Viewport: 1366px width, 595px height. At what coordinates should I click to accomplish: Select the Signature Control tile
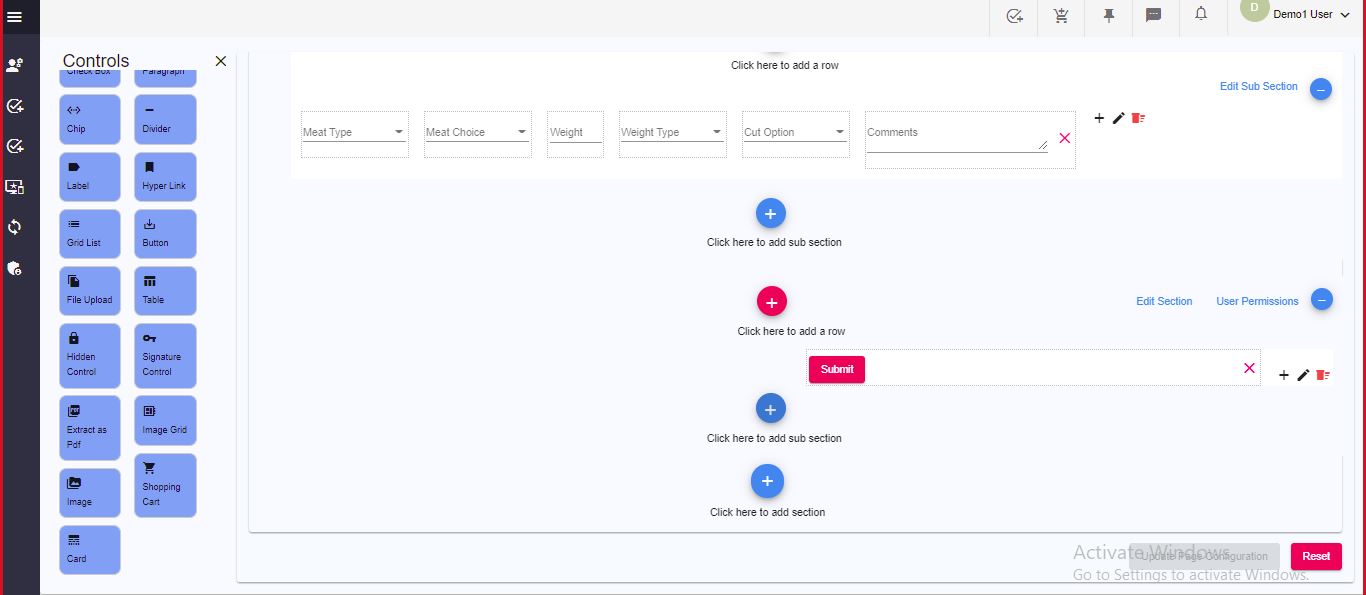[x=165, y=355]
